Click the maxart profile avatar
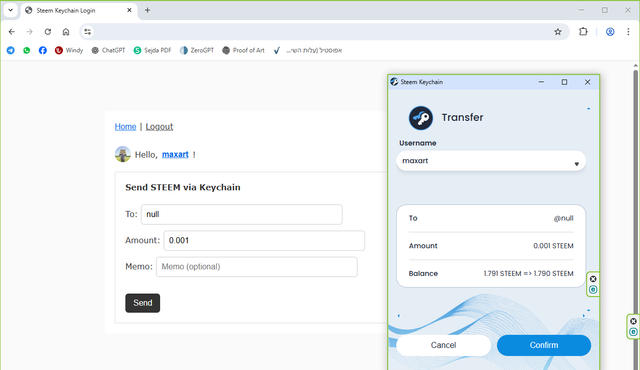640x370 pixels. 122,154
